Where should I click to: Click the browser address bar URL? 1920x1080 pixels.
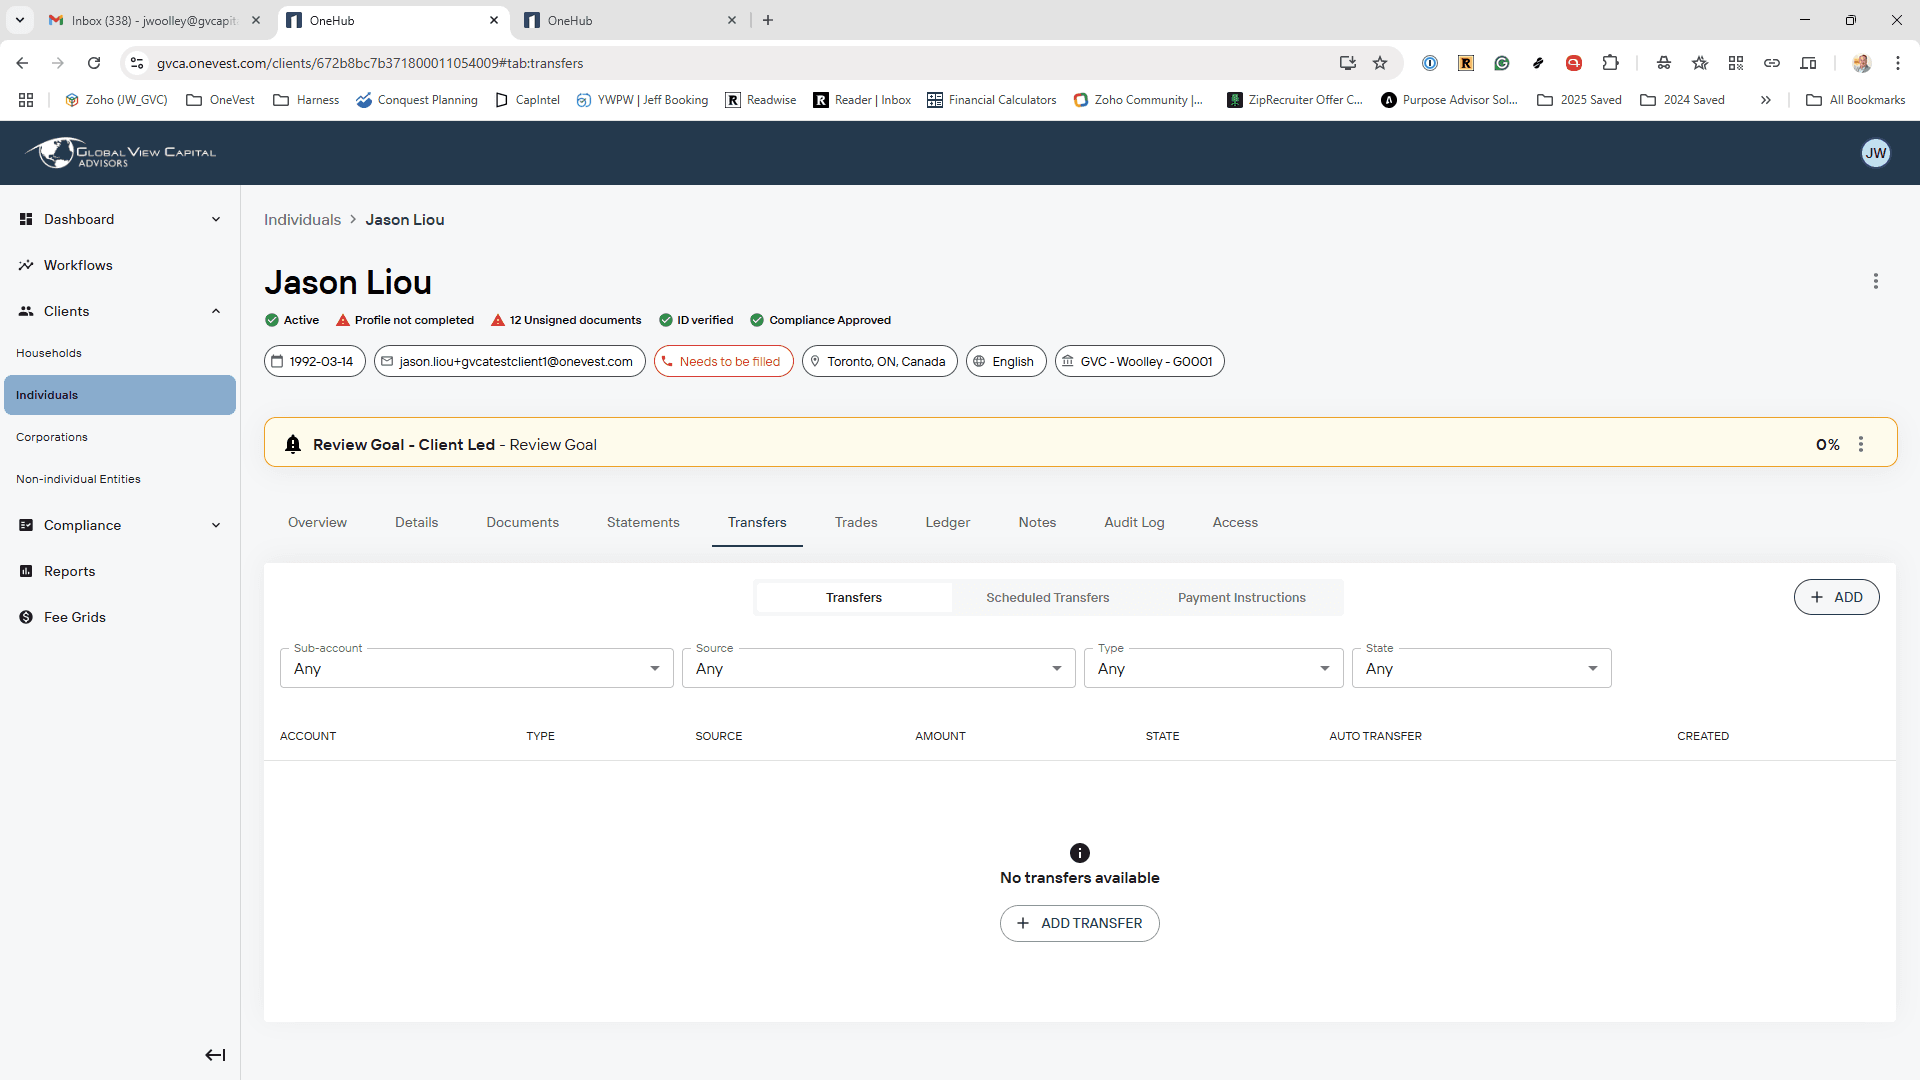[x=370, y=63]
